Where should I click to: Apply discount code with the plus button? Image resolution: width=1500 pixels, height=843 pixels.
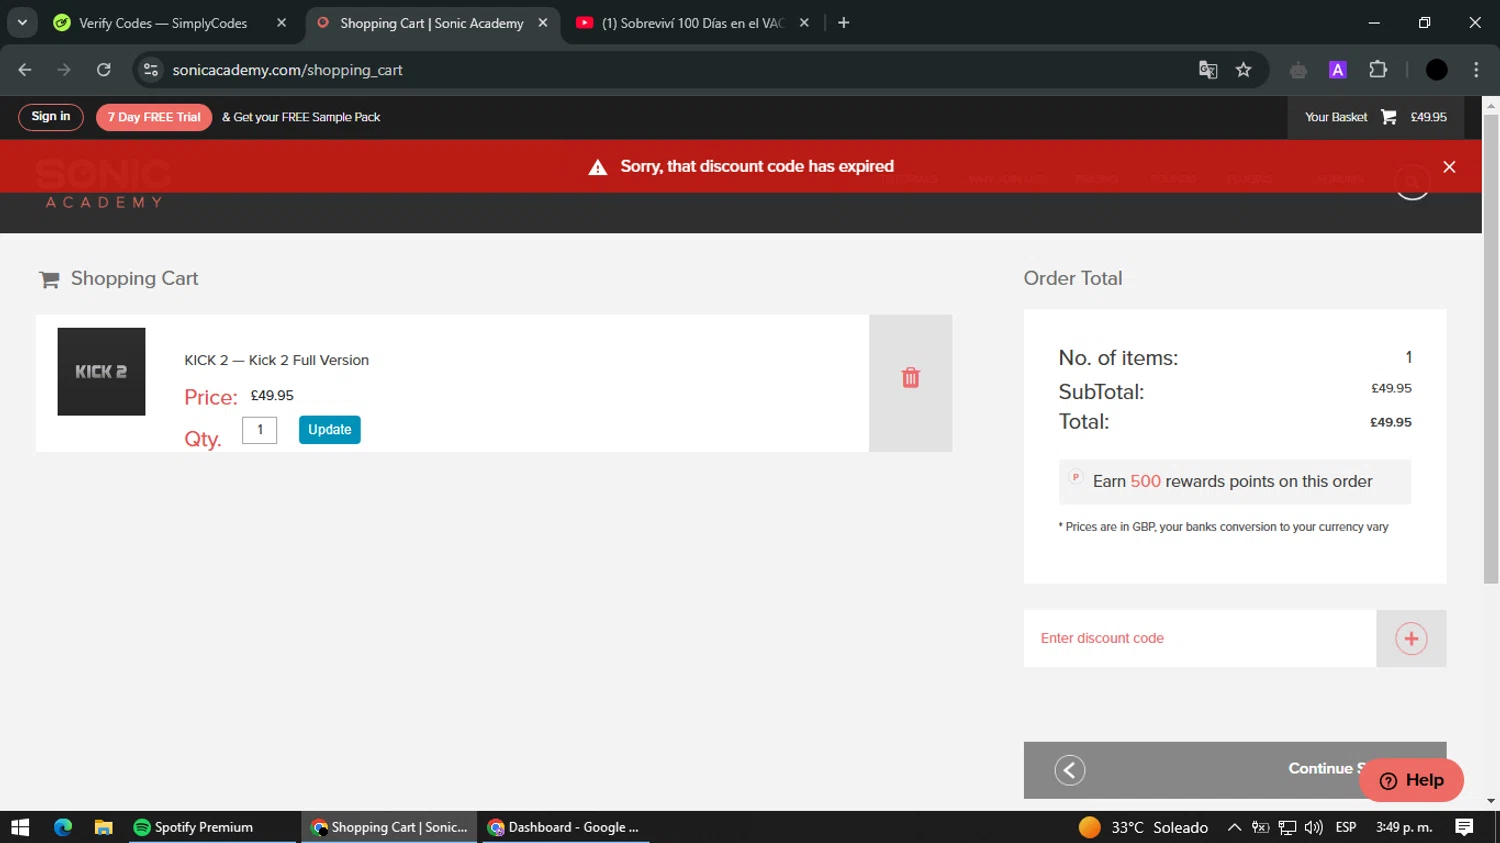click(1411, 639)
